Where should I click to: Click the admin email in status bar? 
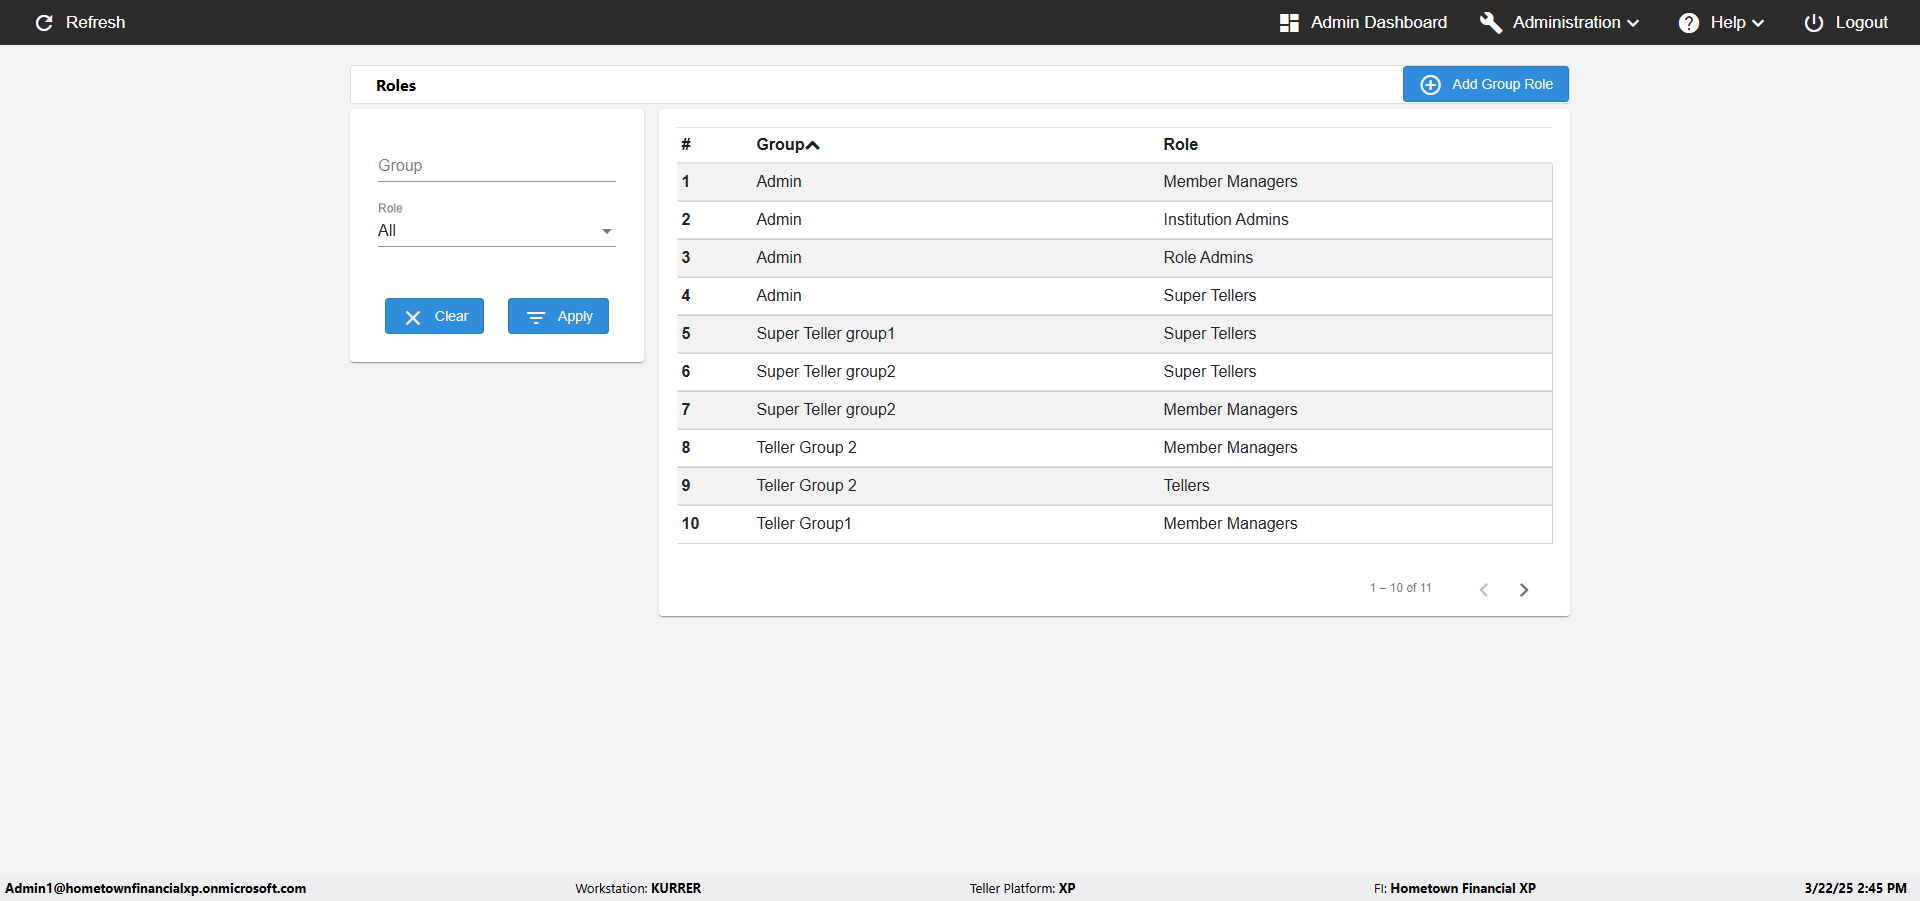point(156,888)
